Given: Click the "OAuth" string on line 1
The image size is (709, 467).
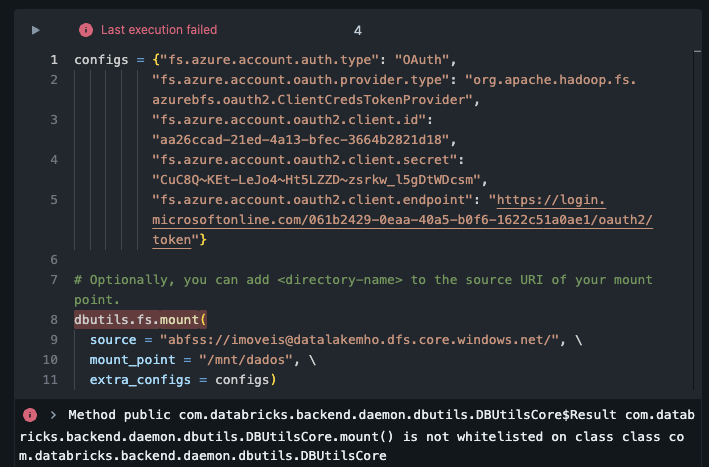Looking at the screenshot, I should 422,60.
